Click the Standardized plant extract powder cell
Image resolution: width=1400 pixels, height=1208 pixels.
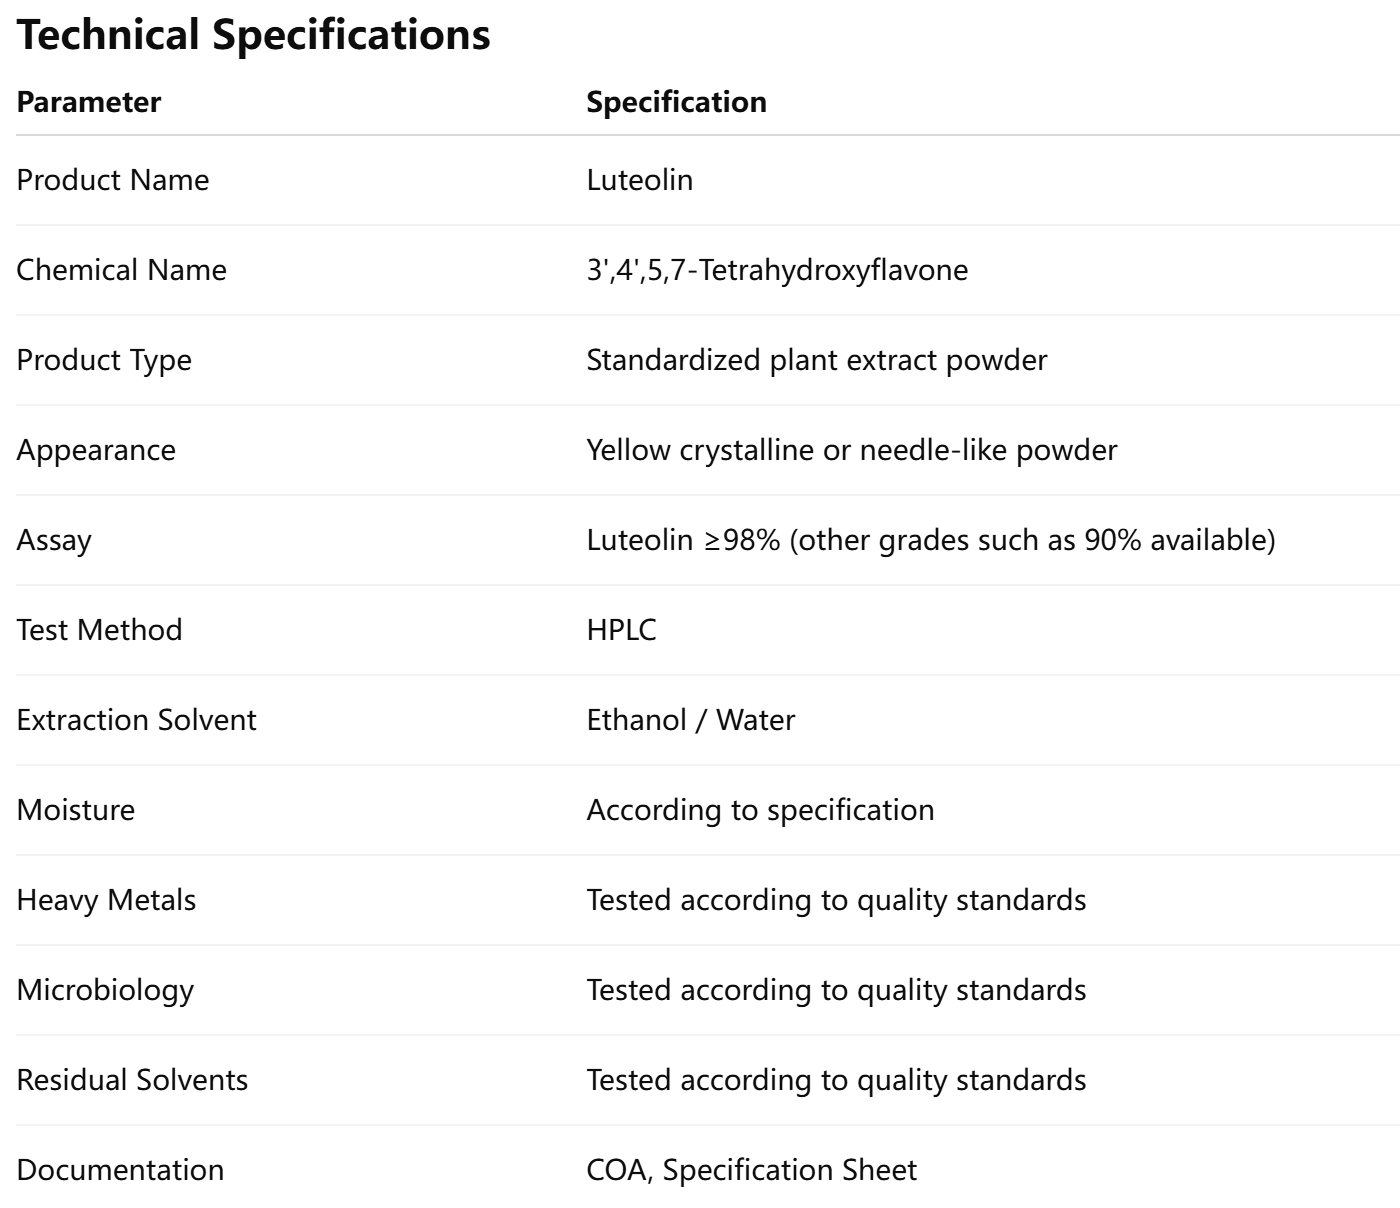[x=816, y=360]
